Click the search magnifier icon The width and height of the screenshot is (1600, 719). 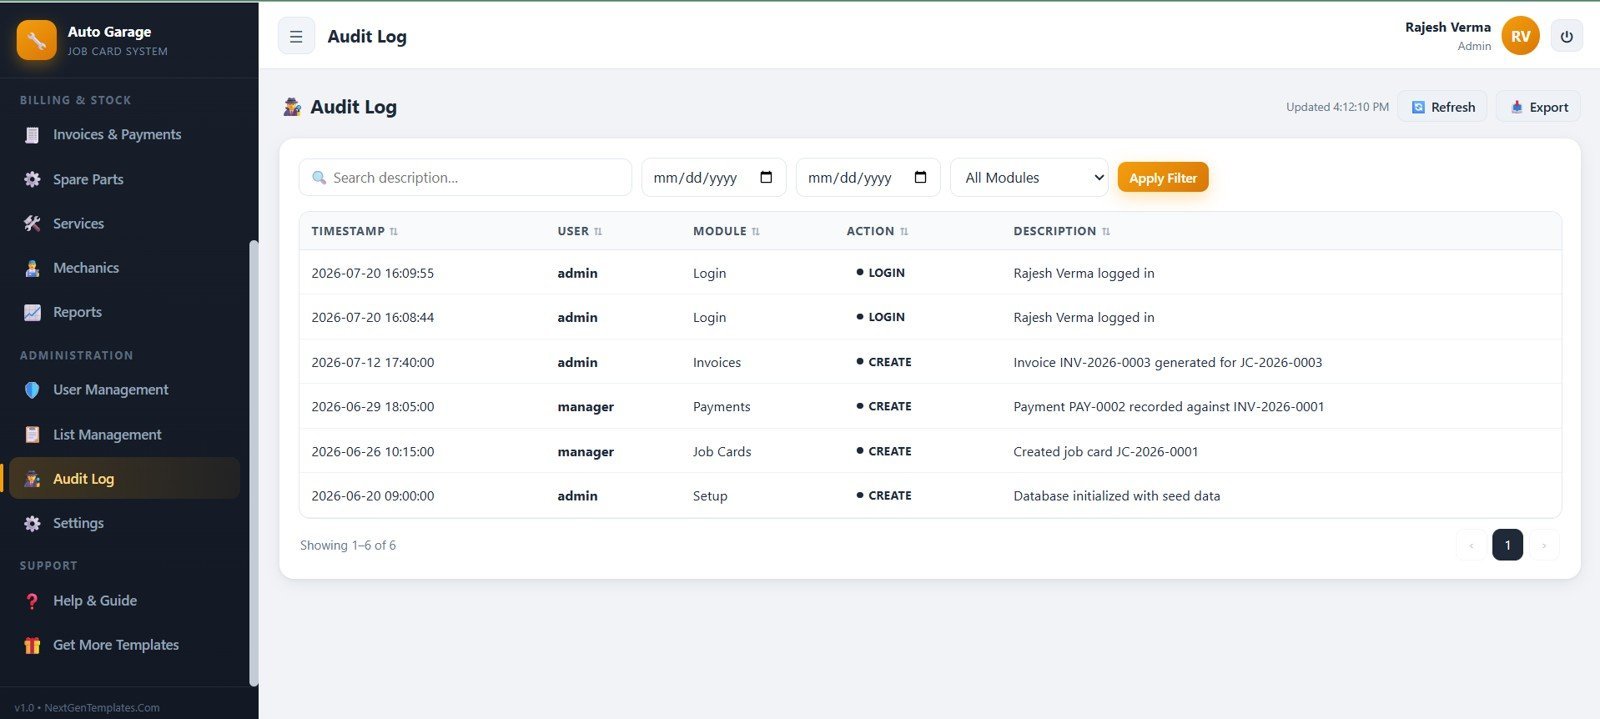[x=319, y=178]
